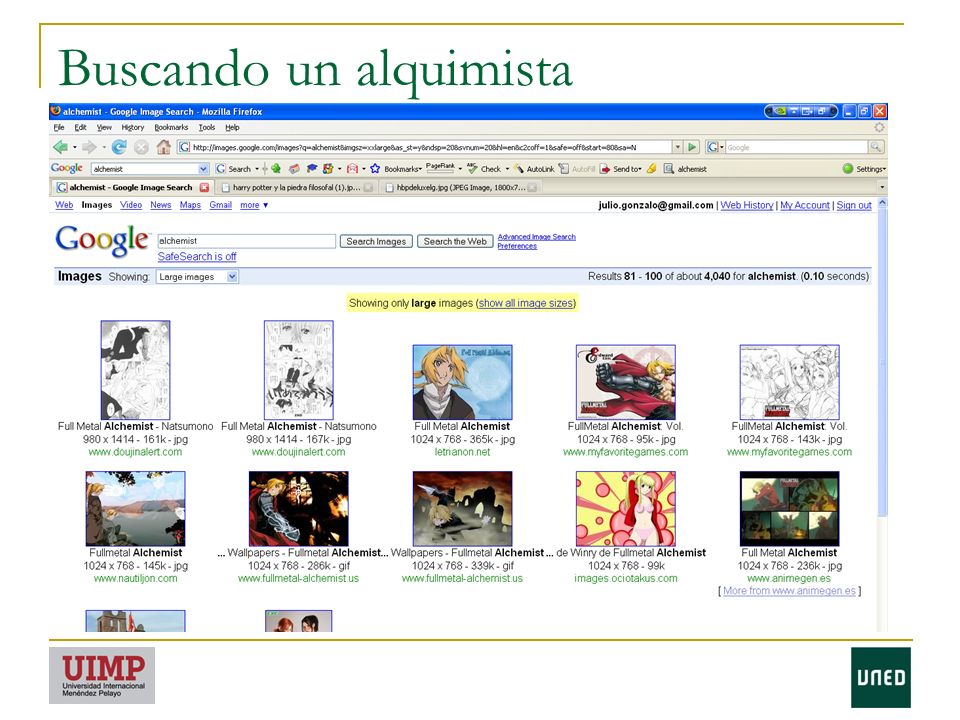Open the History menu

[133, 127]
